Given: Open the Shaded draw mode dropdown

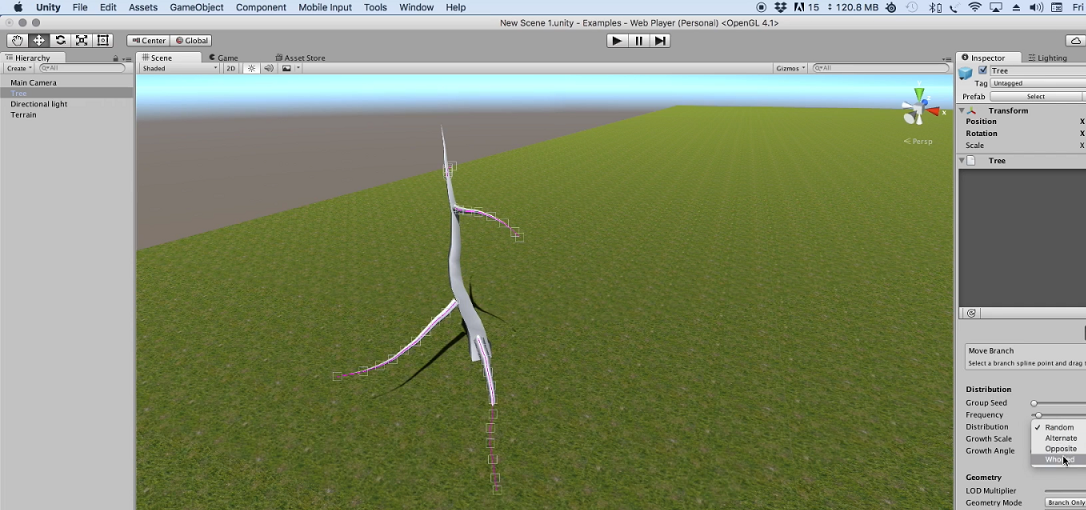Looking at the screenshot, I should point(179,68).
